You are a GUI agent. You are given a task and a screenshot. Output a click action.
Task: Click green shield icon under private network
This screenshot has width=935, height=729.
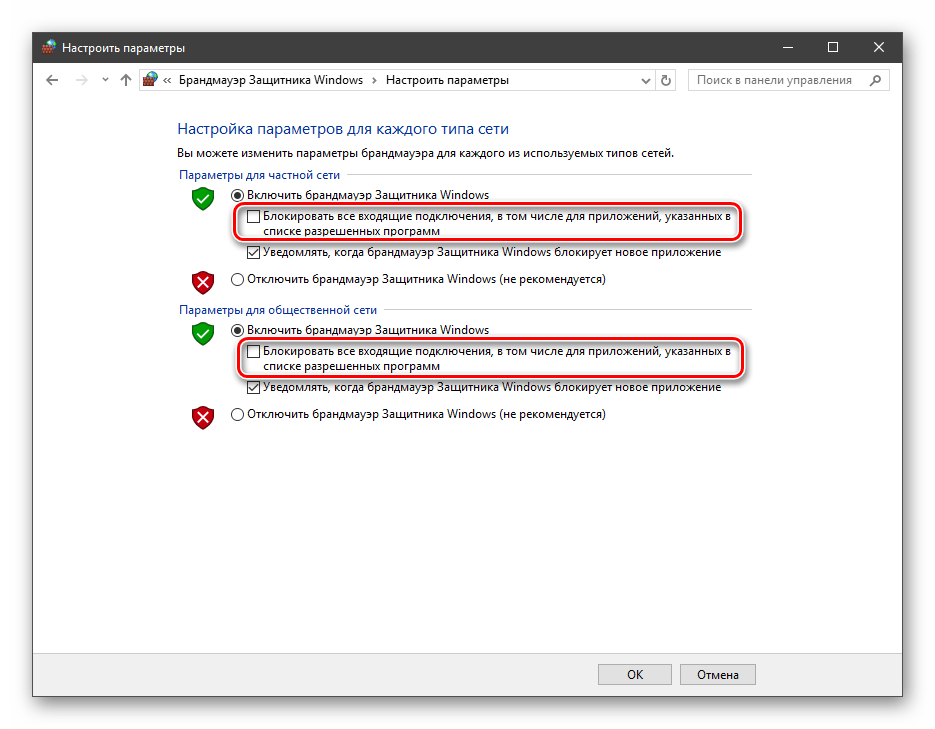click(203, 198)
